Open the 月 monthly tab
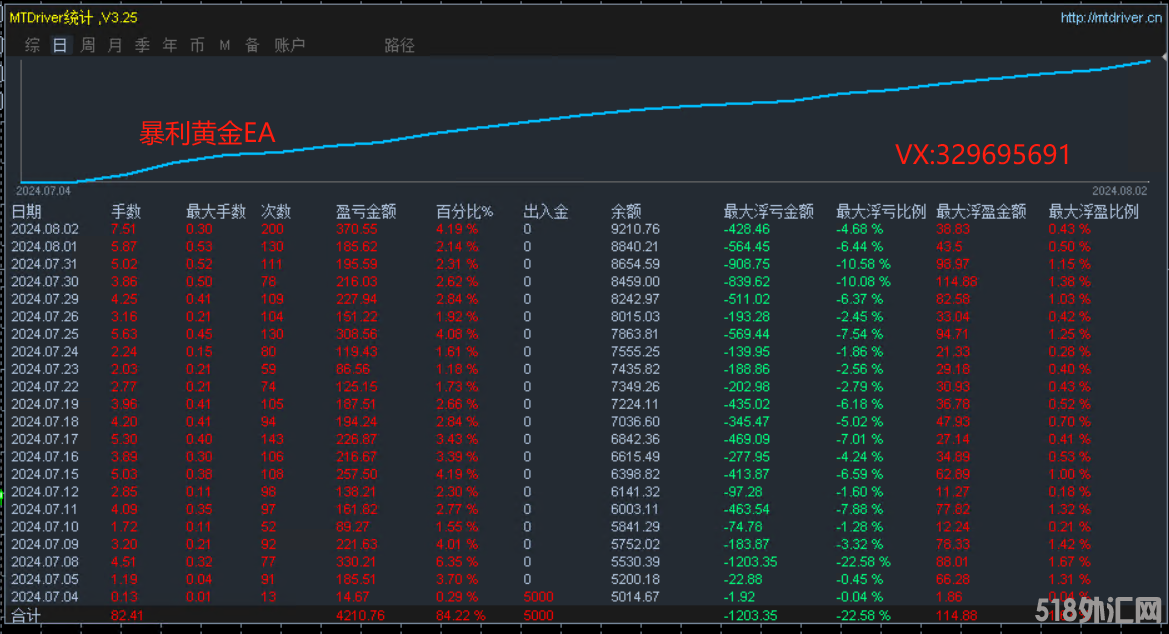 coord(115,45)
